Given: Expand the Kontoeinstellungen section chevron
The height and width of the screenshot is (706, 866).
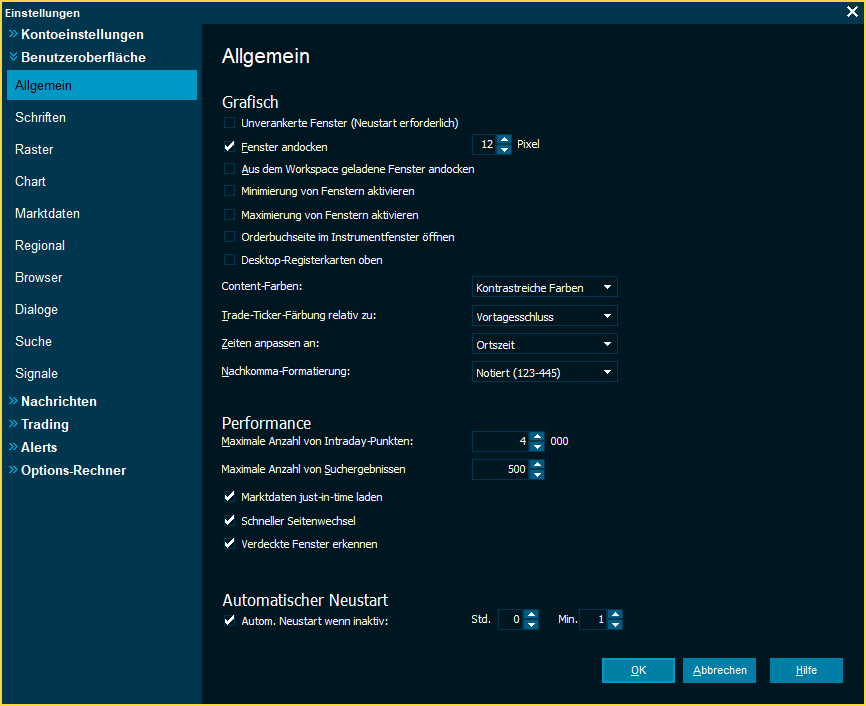Looking at the screenshot, I should [14, 35].
